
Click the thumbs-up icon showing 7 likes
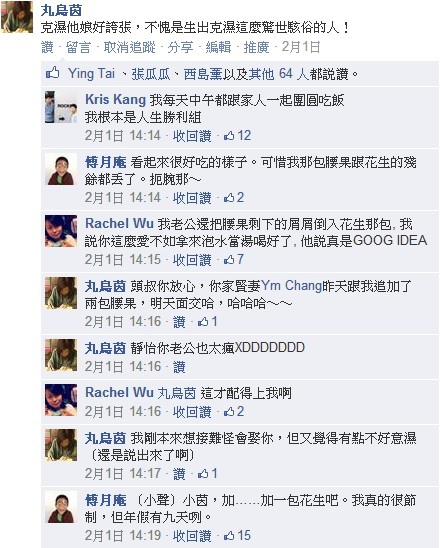[x=229, y=260]
